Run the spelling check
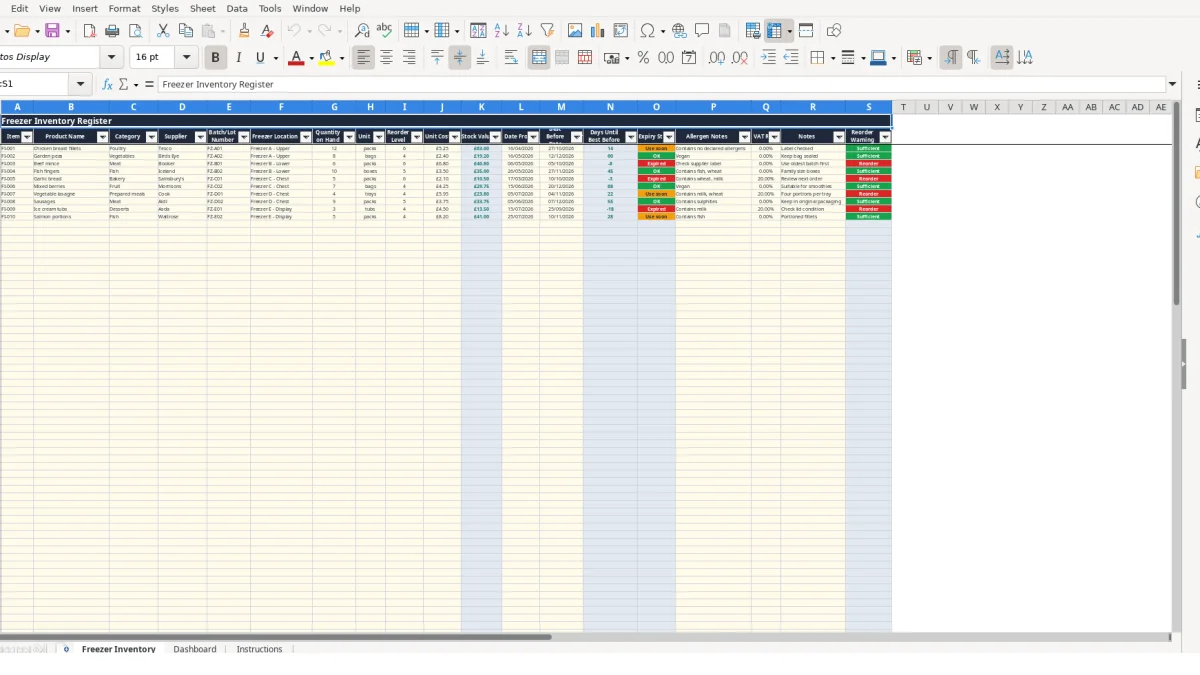The image size is (1200, 675). tap(384, 31)
